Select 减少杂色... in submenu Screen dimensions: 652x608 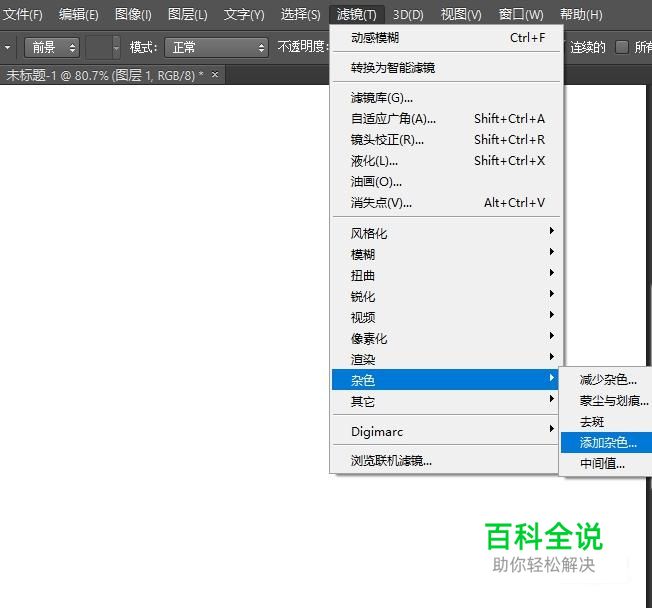[607, 379]
